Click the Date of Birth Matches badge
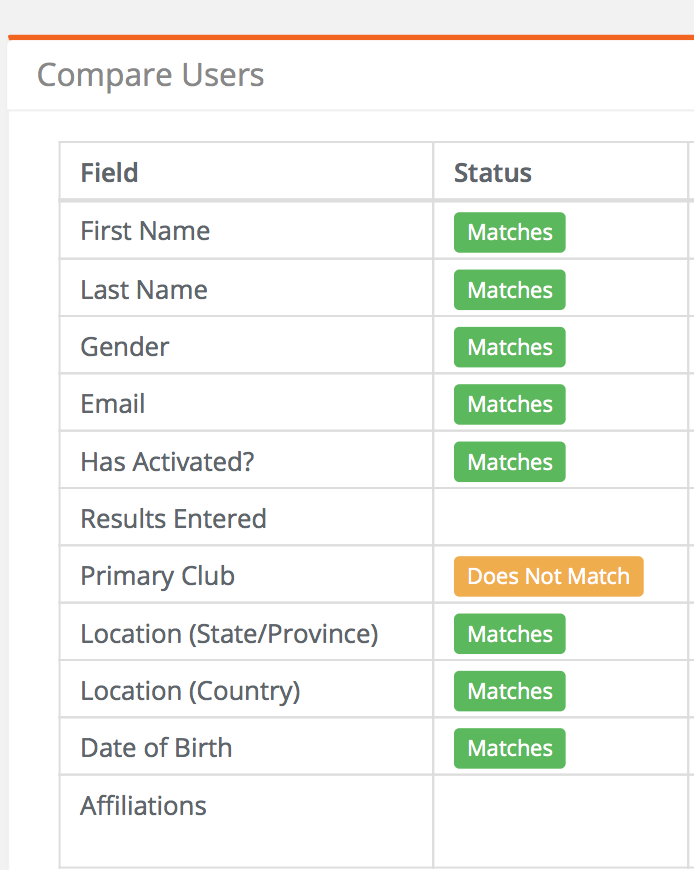The height and width of the screenshot is (870, 694). tap(509, 748)
